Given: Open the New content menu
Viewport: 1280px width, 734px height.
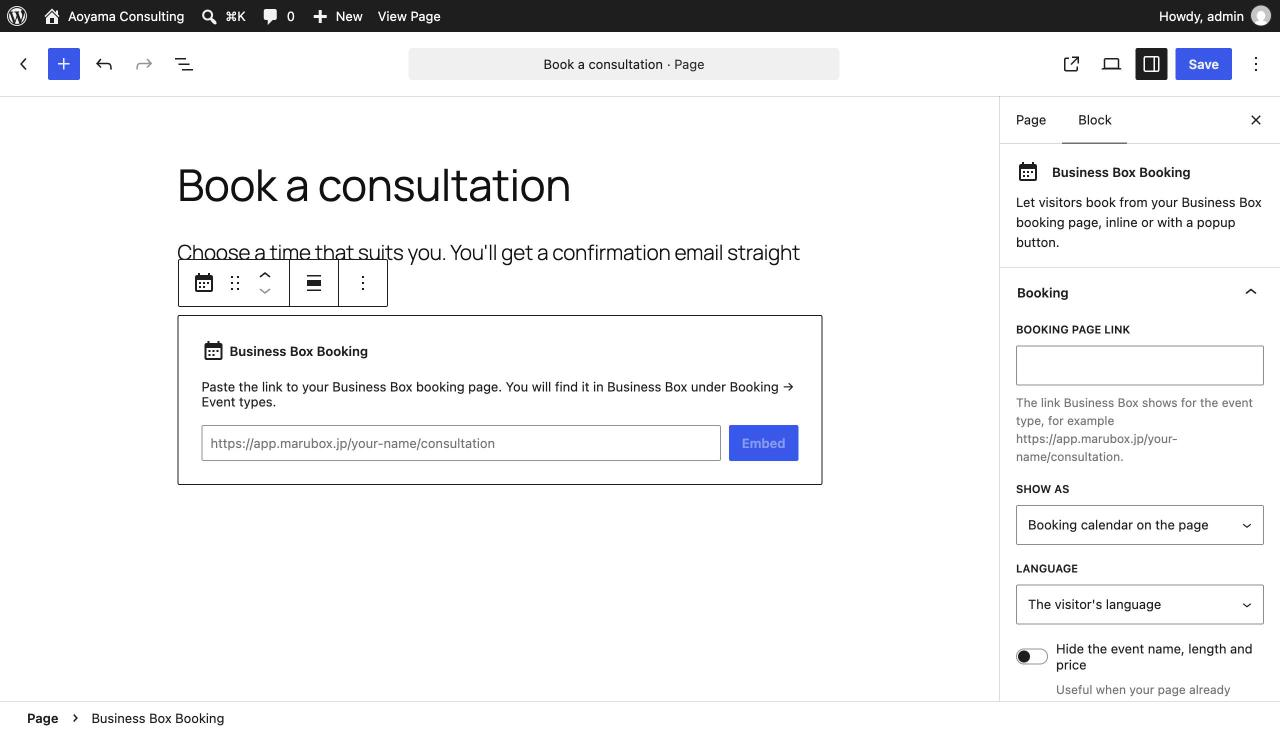Looking at the screenshot, I should (x=337, y=16).
